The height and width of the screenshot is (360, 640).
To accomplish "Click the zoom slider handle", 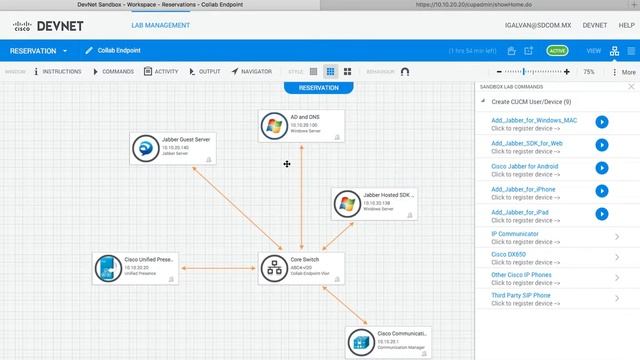I will (524, 72).
